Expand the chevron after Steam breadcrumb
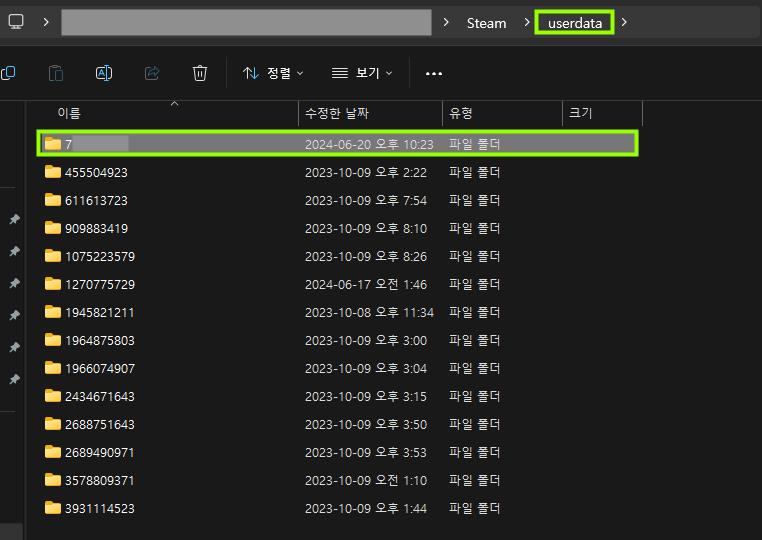Image resolution: width=762 pixels, height=540 pixels. pyautogui.click(x=527, y=22)
